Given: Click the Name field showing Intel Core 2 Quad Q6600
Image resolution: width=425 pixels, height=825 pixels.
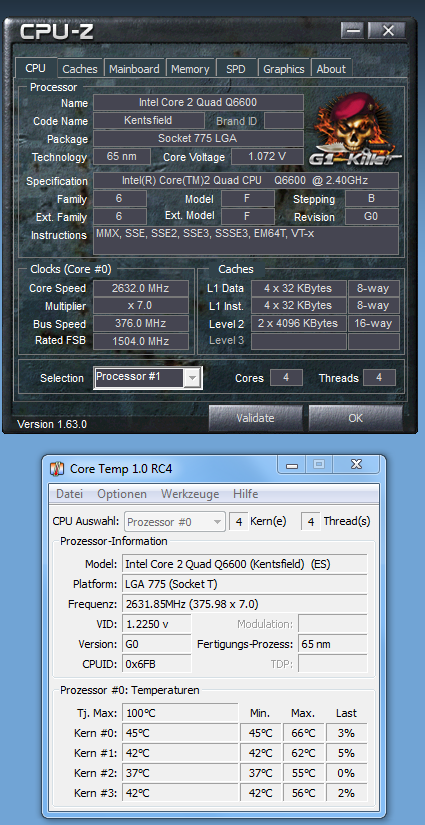Looking at the screenshot, I should pyautogui.click(x=198, y=103).
